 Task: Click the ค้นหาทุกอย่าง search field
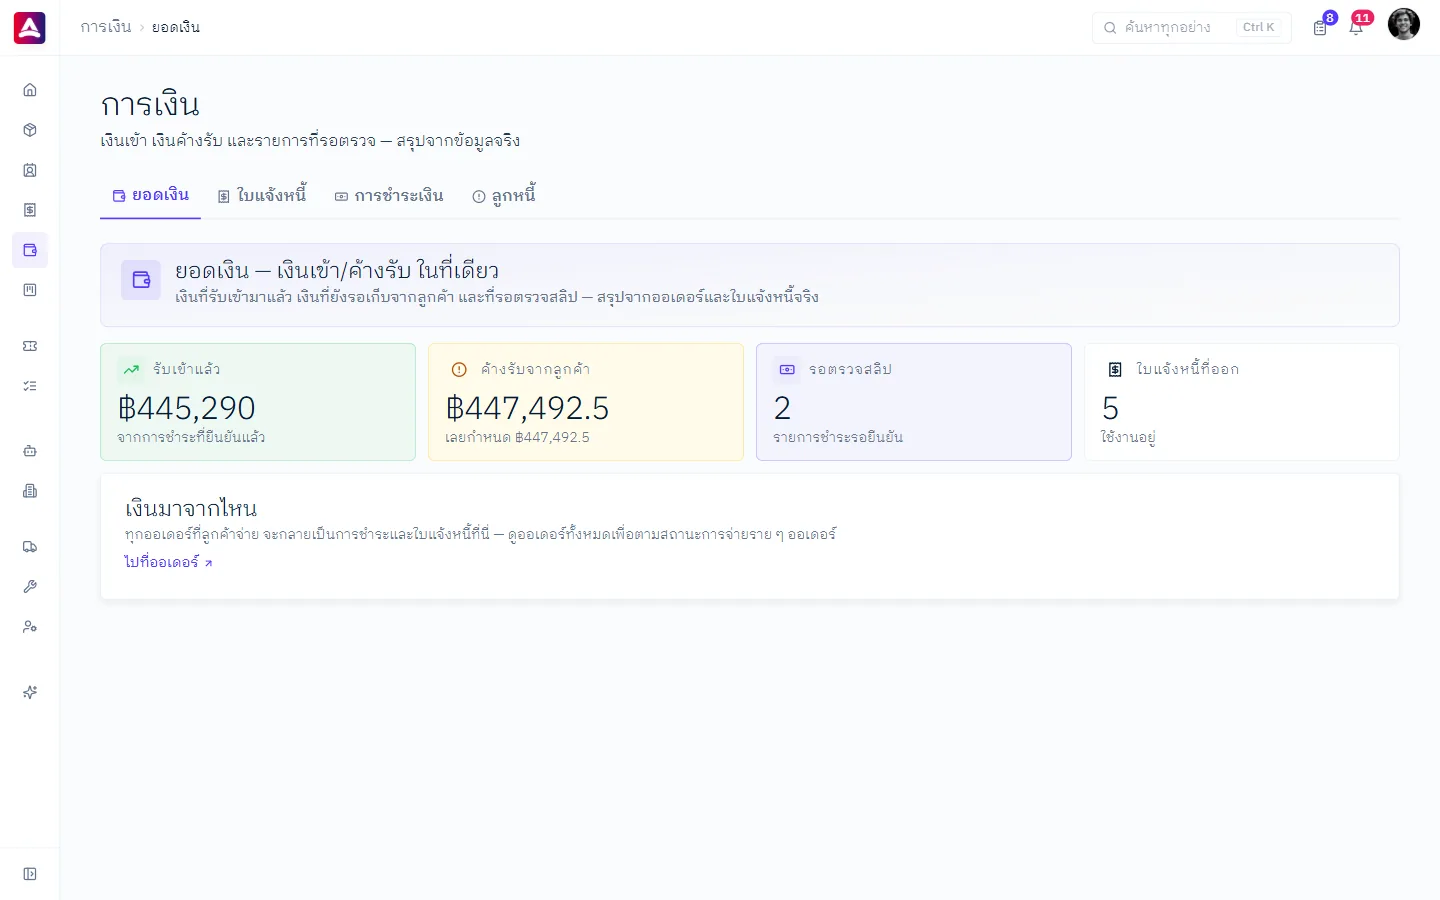click(x=1192, y=27)
